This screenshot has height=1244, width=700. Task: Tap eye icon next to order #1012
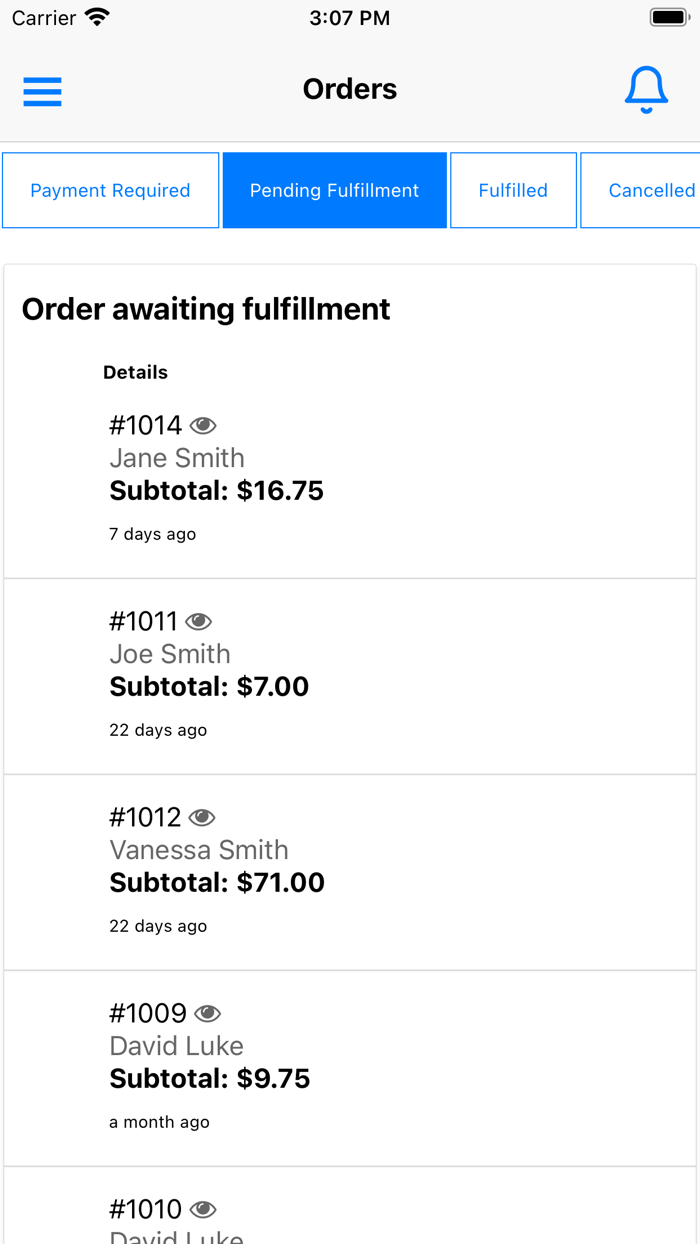click(x=202, y=818)
